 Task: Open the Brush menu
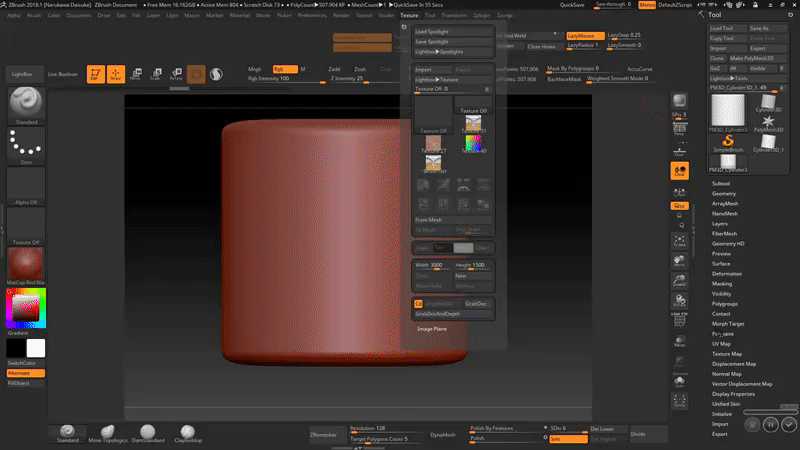(x=34, y=15)
